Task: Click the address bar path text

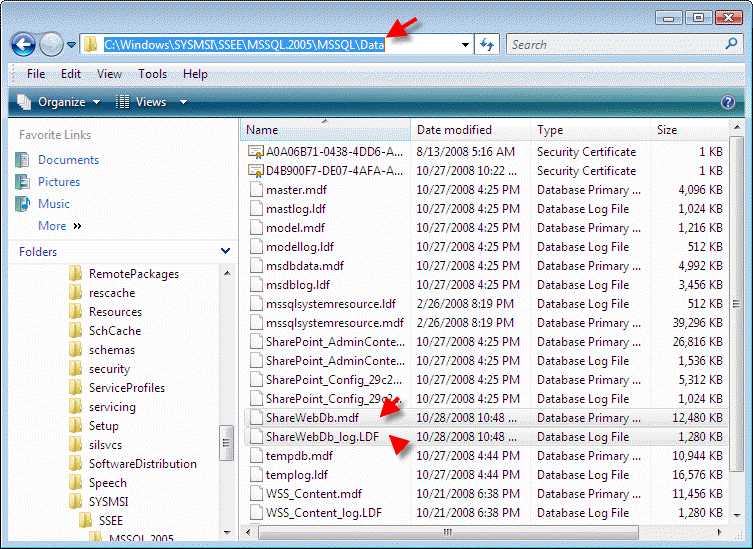Action: (244, 45)
